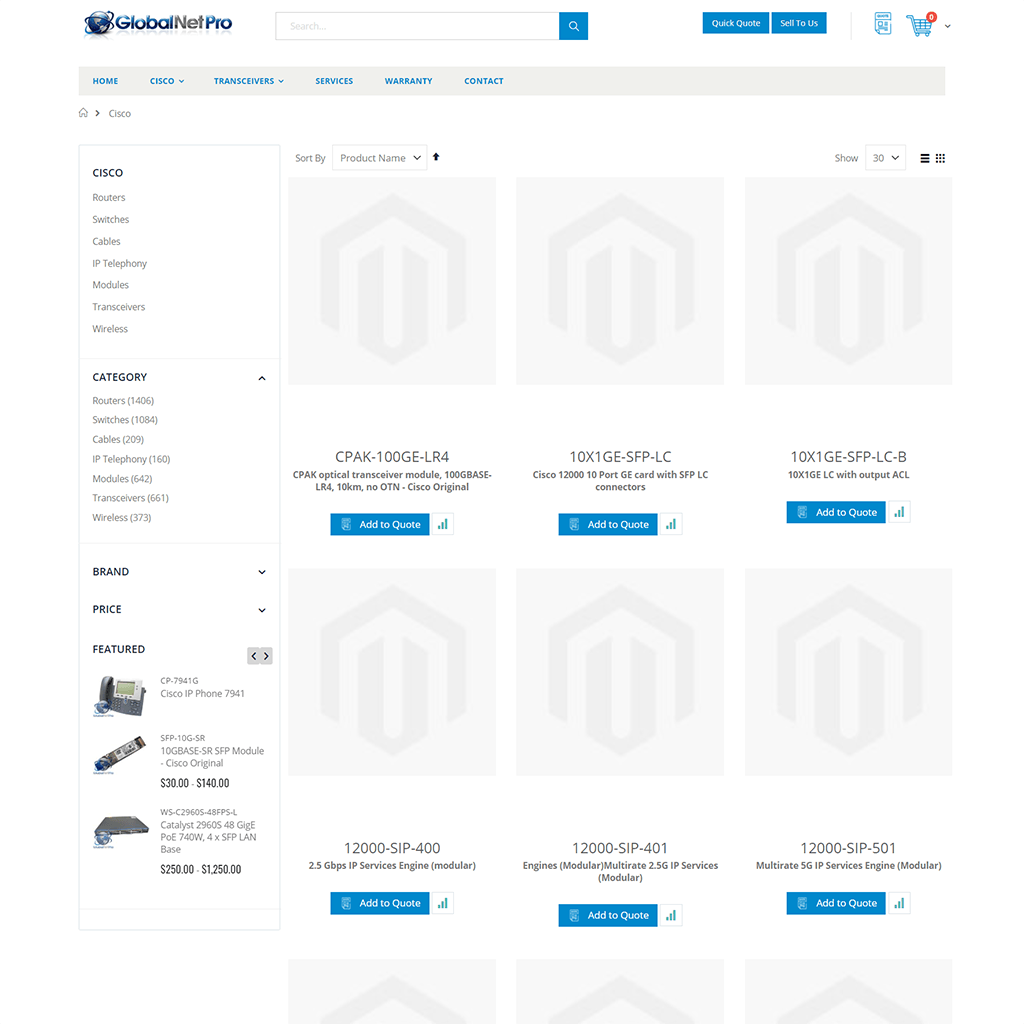Click into the search input field
1024x1024 pixels.
point(416,26)
